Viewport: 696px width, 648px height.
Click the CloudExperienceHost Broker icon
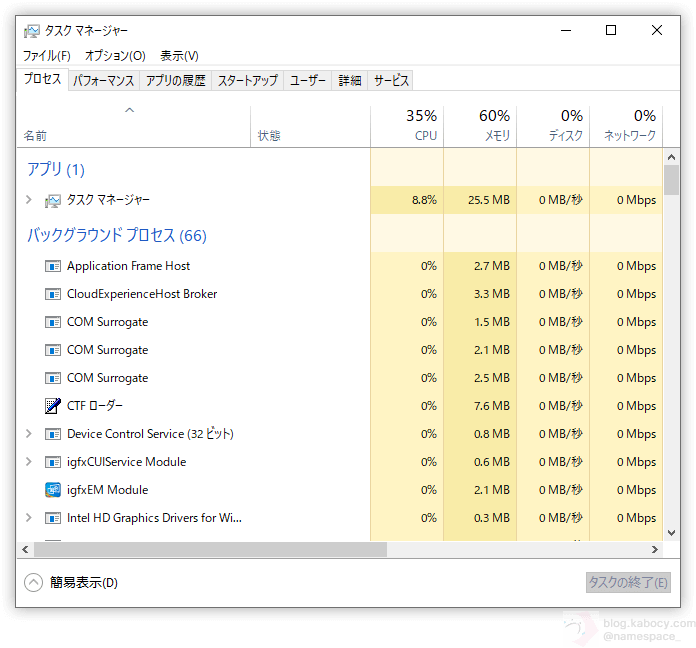[53, 294]
